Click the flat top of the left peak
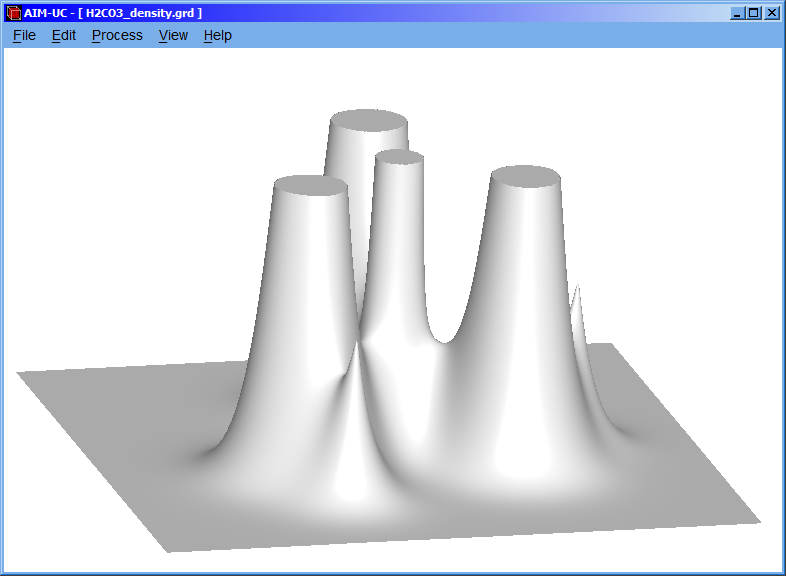 310,185
